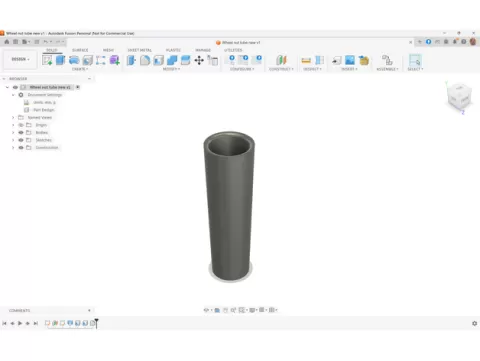The width and height of the screenshot is (480, 361).
Task: Open the Insert dropdown menu
Action: pyautogui.click(x=349, y=69)
